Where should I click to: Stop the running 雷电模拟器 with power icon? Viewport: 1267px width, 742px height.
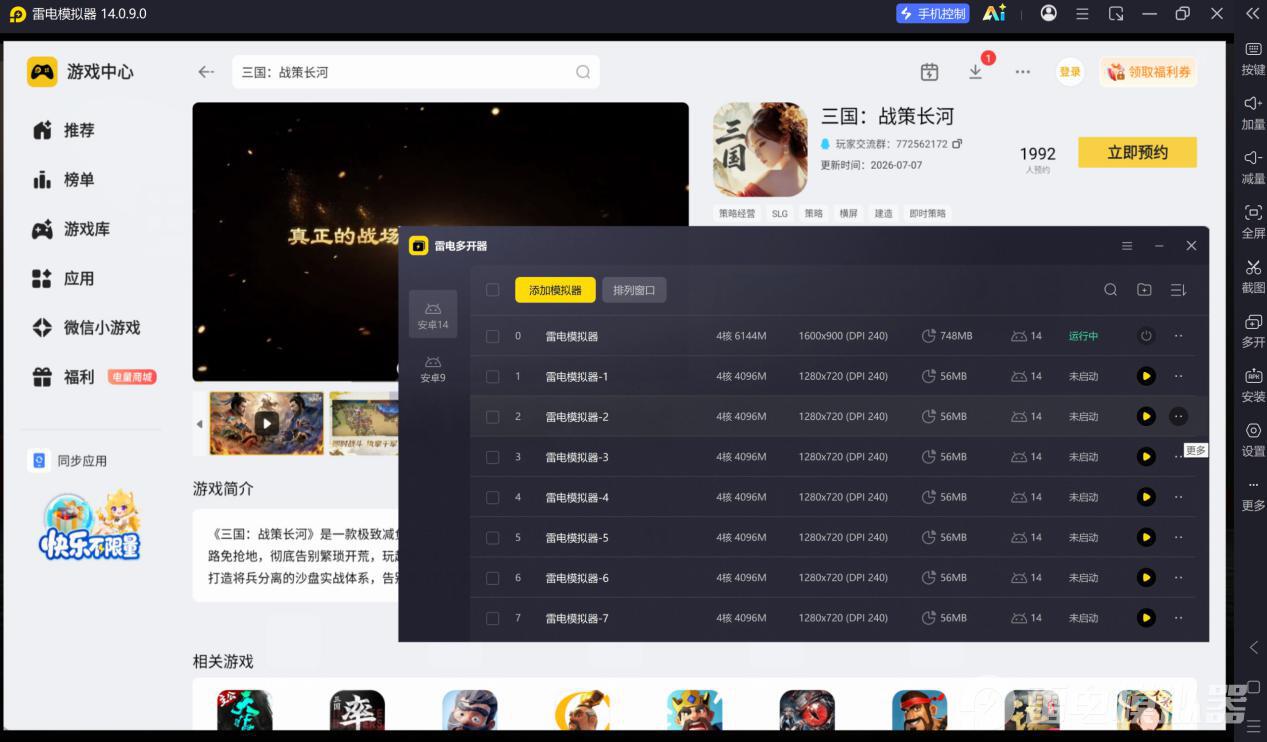1146,336
